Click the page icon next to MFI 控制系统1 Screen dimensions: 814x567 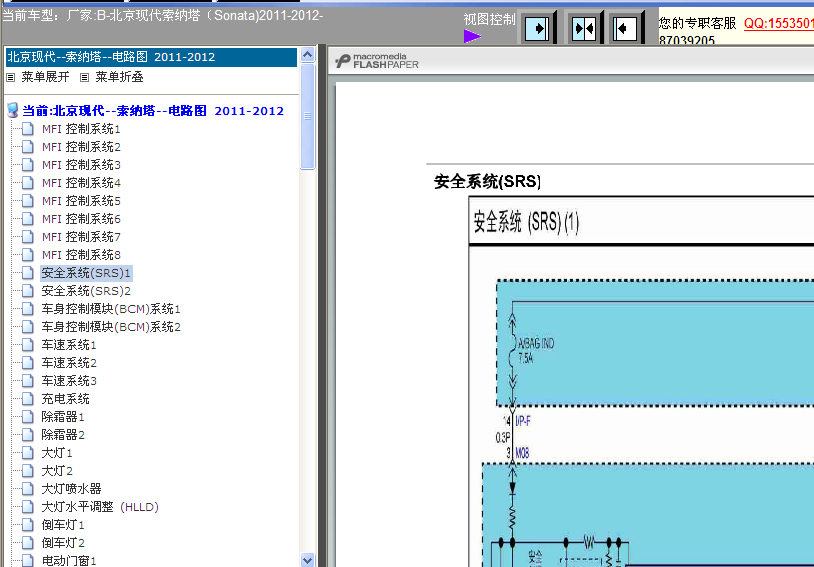click(x=28, y=129)
